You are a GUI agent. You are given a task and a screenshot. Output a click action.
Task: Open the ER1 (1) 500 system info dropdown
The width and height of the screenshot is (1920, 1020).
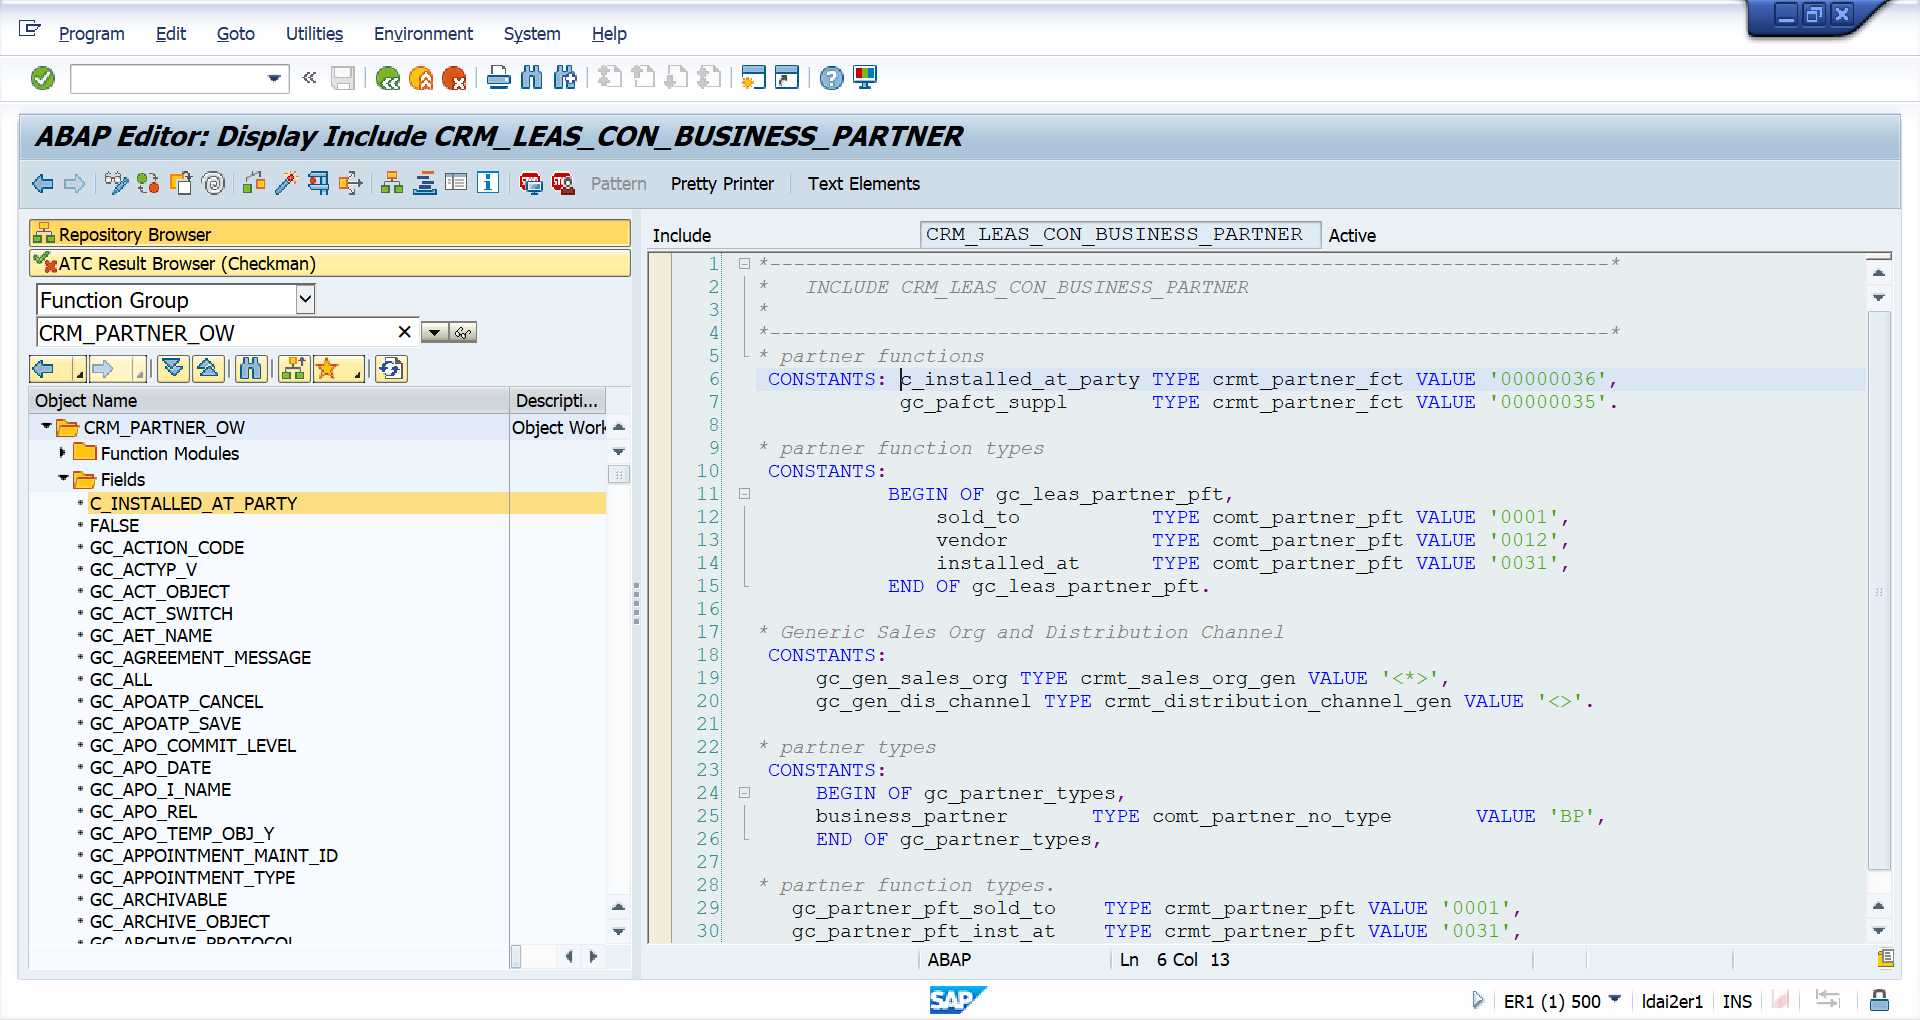point(1615,1000)
